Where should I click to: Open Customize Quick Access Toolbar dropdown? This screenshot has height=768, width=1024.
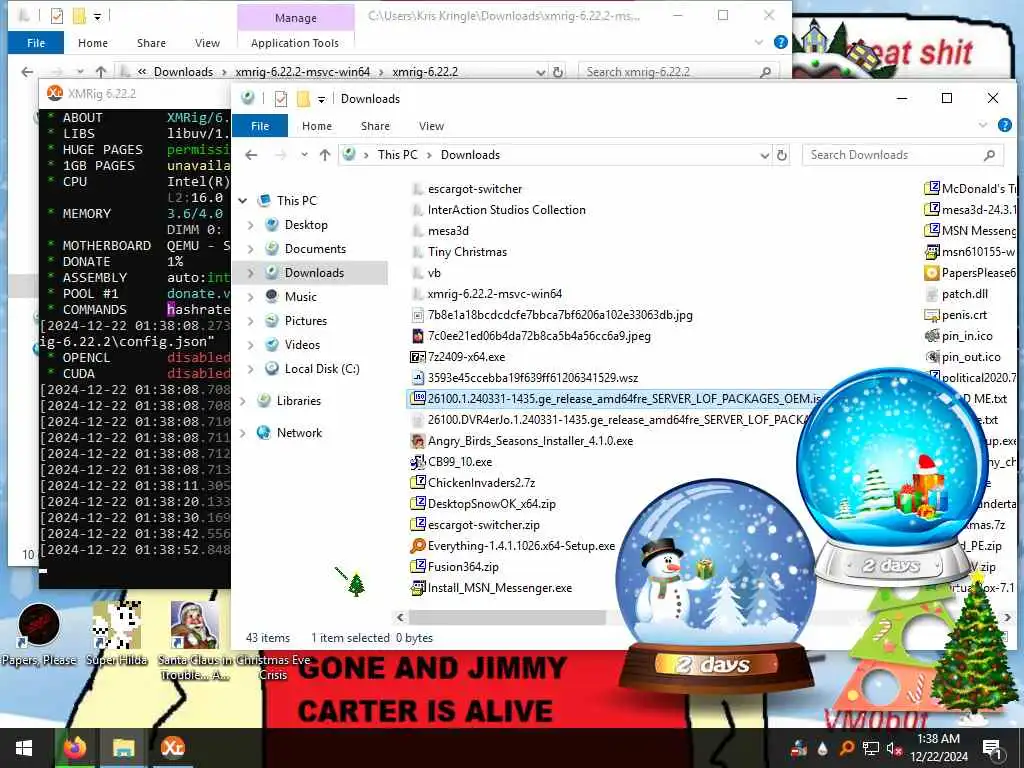[321, 99]
